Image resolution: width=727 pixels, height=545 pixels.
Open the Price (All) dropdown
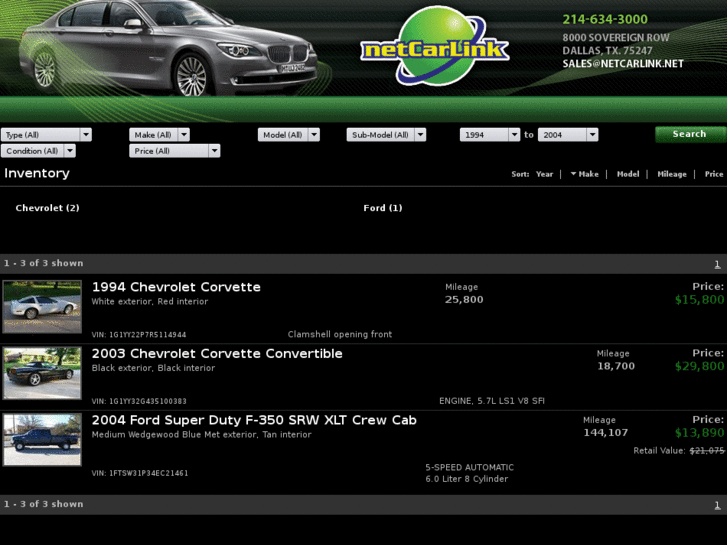point(174,151)
